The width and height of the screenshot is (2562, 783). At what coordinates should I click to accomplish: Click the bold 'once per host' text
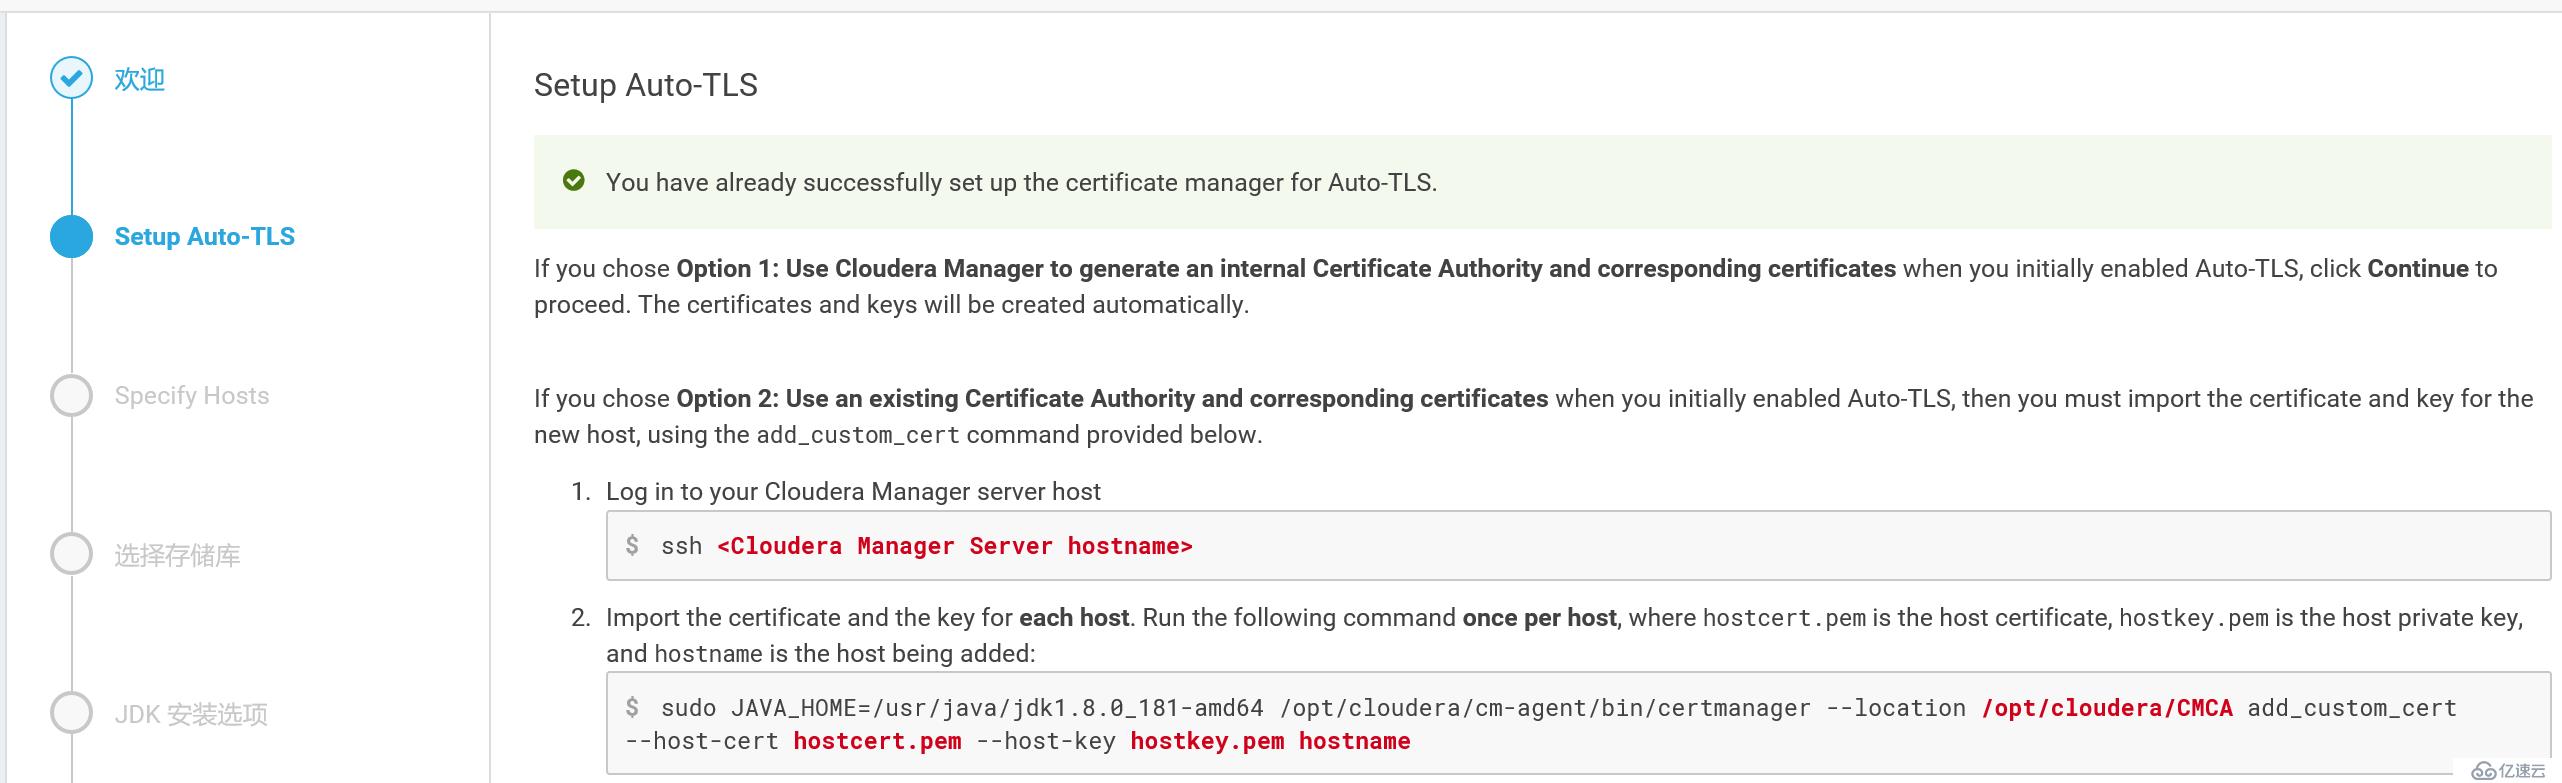(1539, 618)
